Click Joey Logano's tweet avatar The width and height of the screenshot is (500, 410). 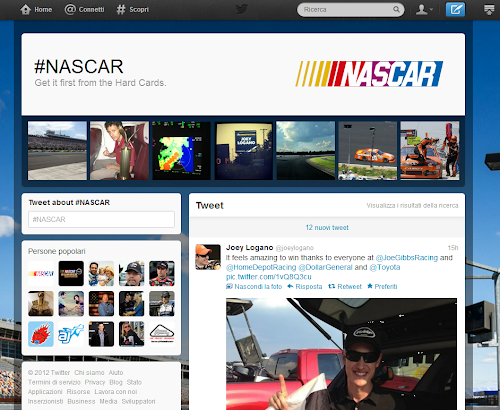coord(208,257)
